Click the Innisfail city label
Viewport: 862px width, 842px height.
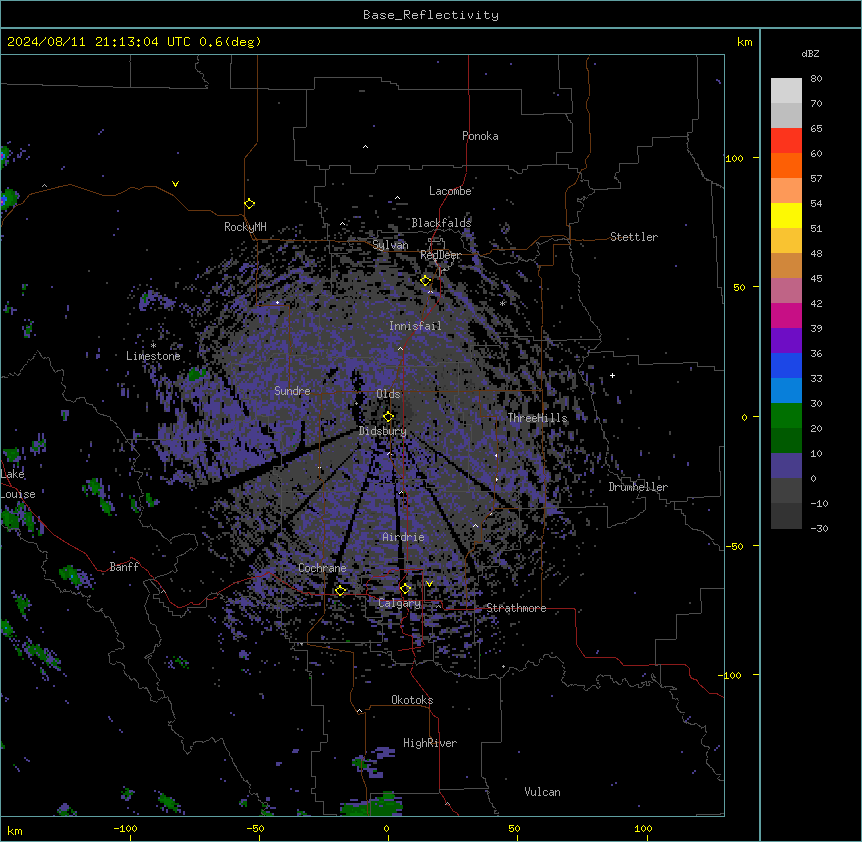(415, 326)
